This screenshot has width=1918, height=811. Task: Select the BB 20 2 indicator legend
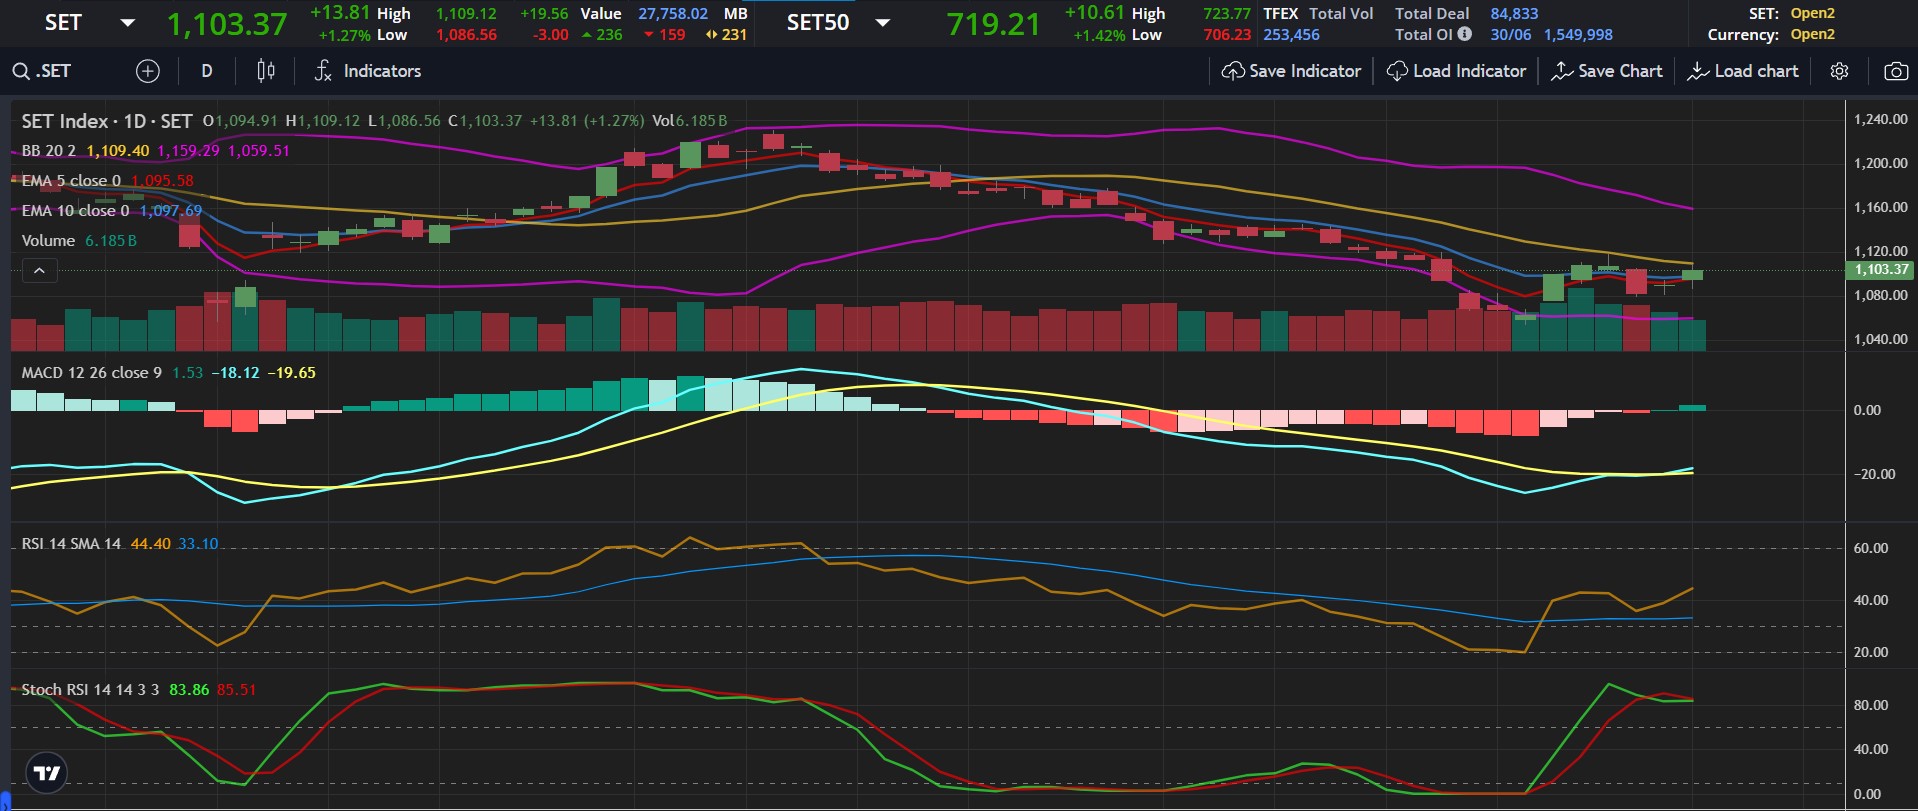pyautogui.click(x=49, y=151)
